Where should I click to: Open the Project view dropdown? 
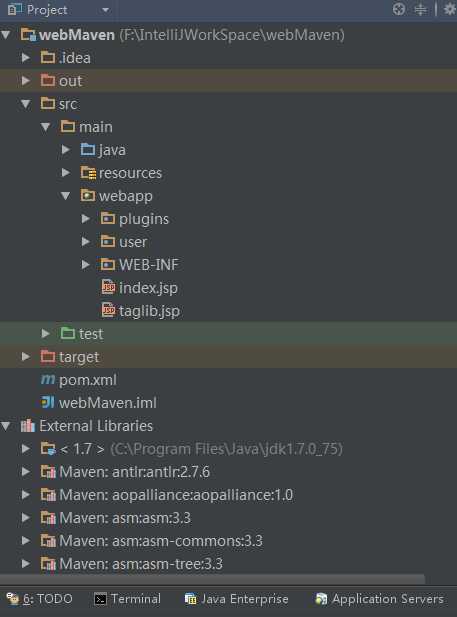coord(105,10)
